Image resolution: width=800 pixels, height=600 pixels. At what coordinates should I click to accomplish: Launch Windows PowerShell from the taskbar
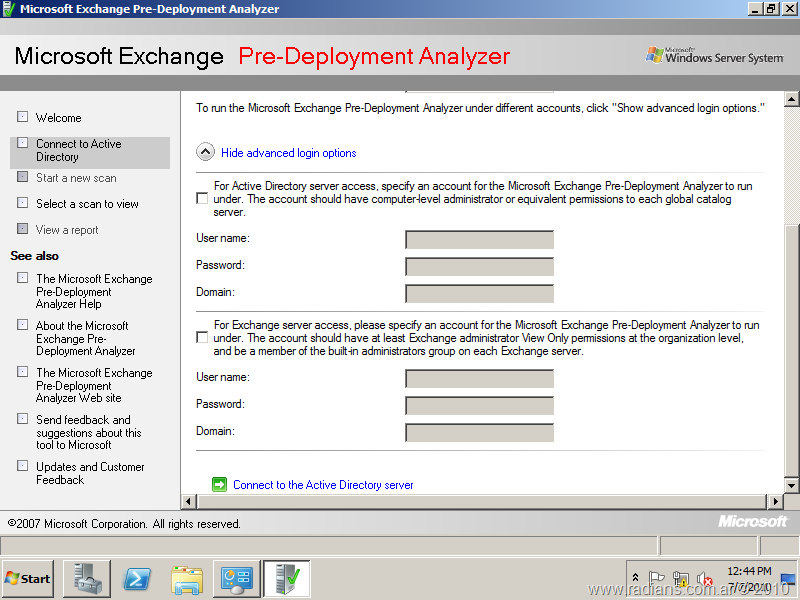[x=137, y=579]
